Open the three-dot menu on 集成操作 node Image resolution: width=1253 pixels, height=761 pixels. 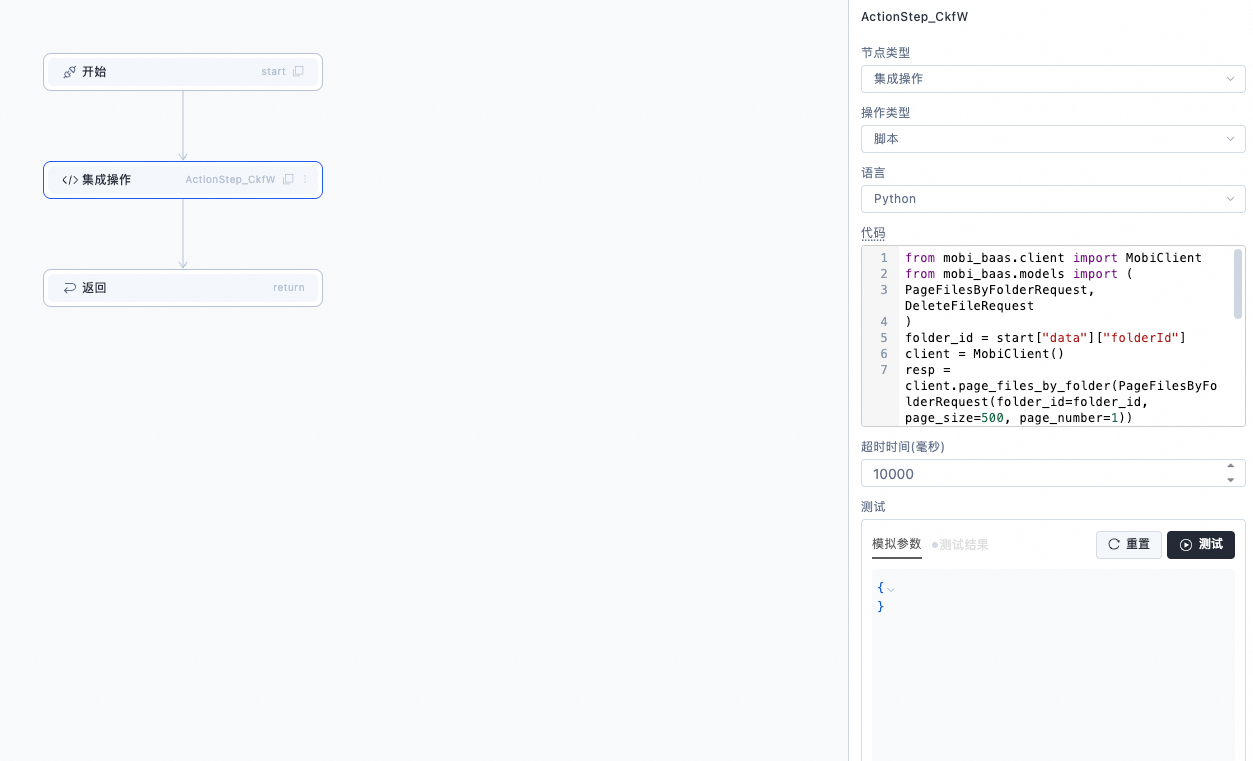click(305, 180)
